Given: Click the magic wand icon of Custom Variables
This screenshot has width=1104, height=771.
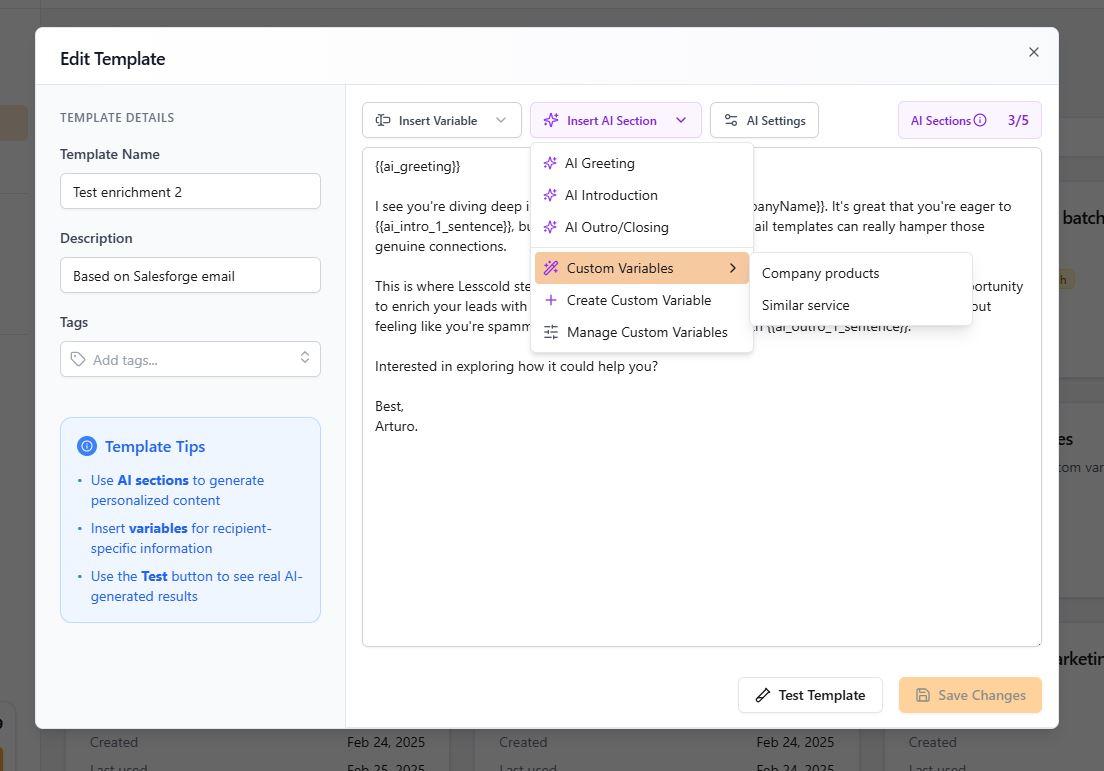Looking at the screenshot, I should (551, 268).
